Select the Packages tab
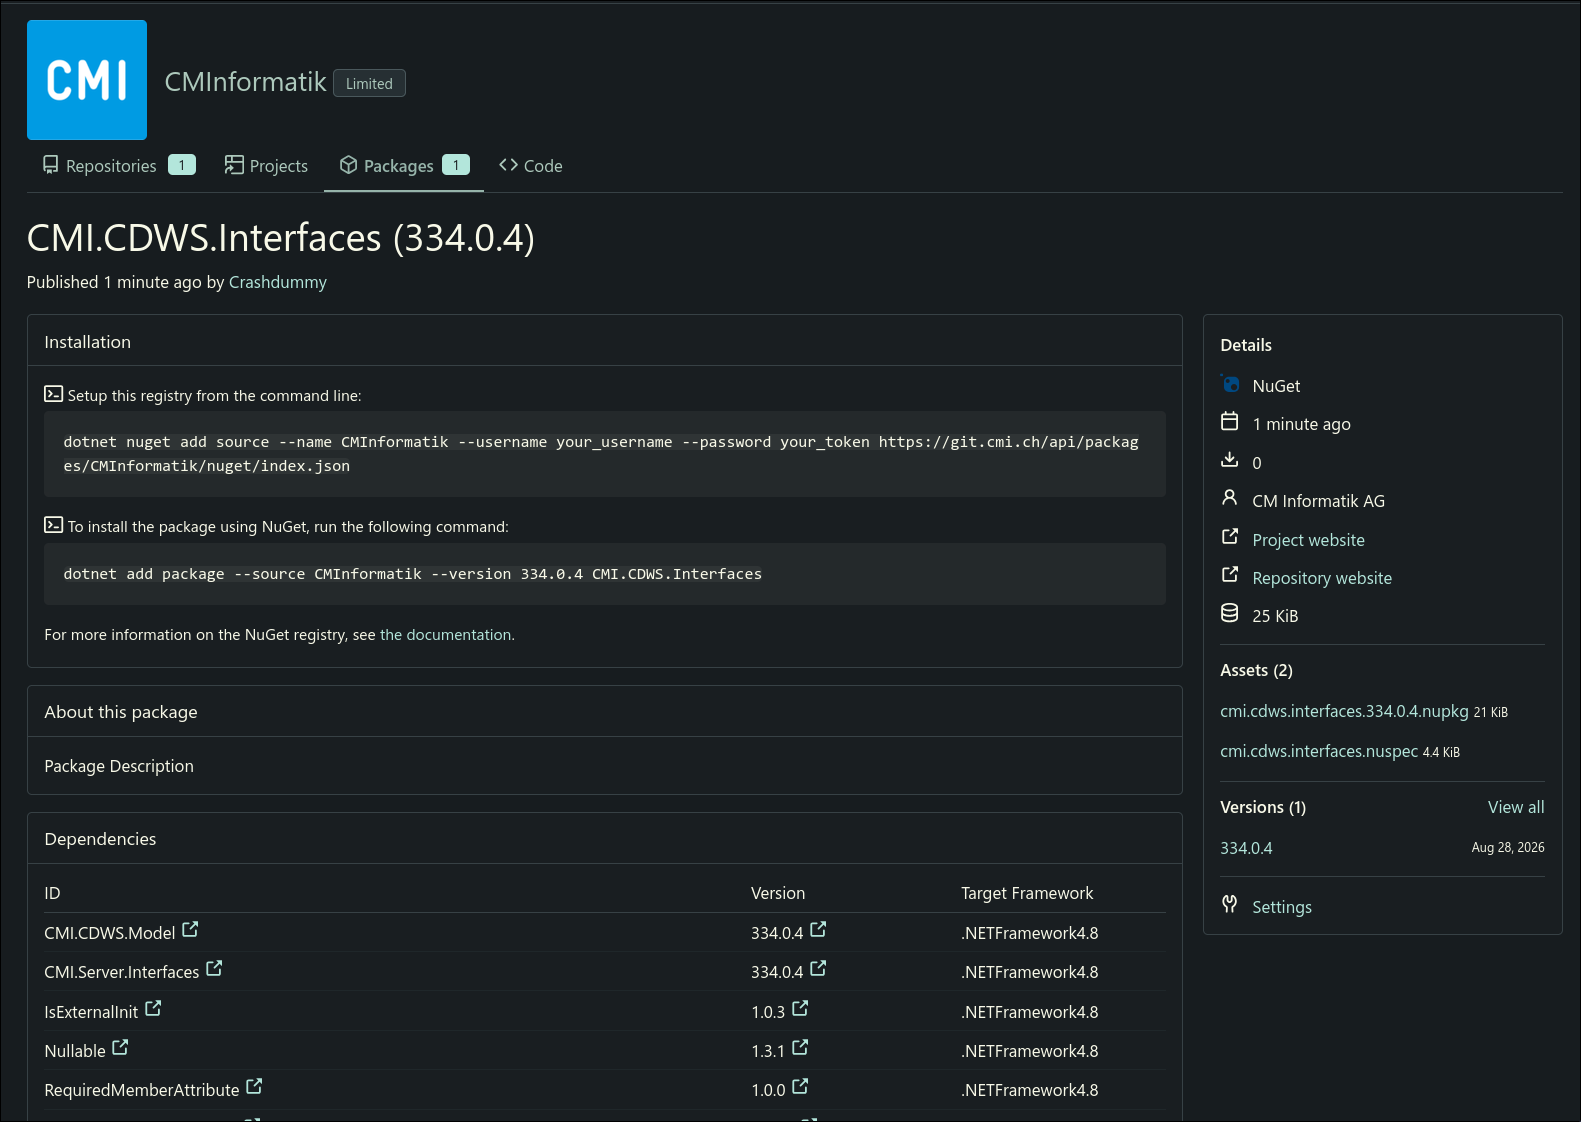The height and width of the screenshot is (1122, 1581). [x=404, y=166]
